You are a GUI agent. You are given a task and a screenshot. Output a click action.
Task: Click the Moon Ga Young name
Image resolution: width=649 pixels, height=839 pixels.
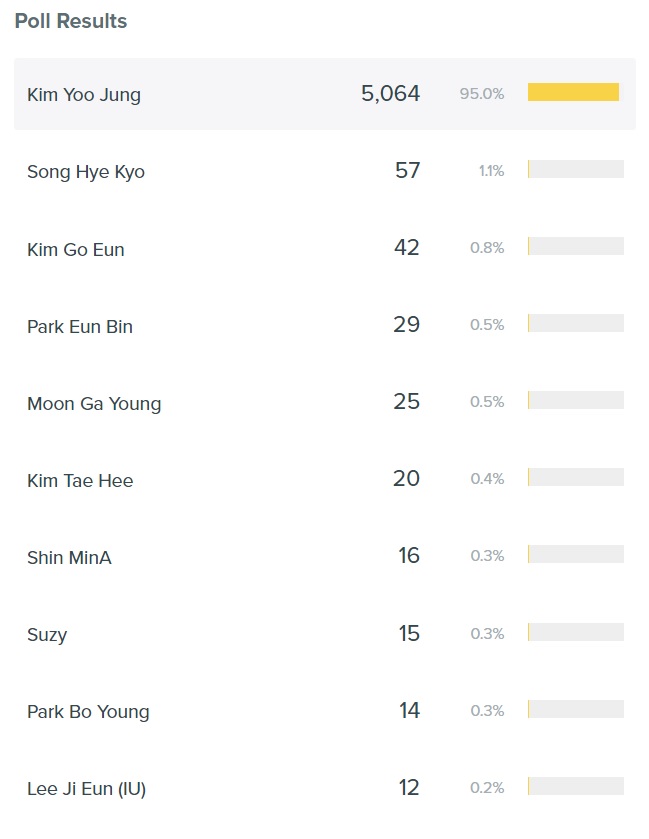pos(94,404)
